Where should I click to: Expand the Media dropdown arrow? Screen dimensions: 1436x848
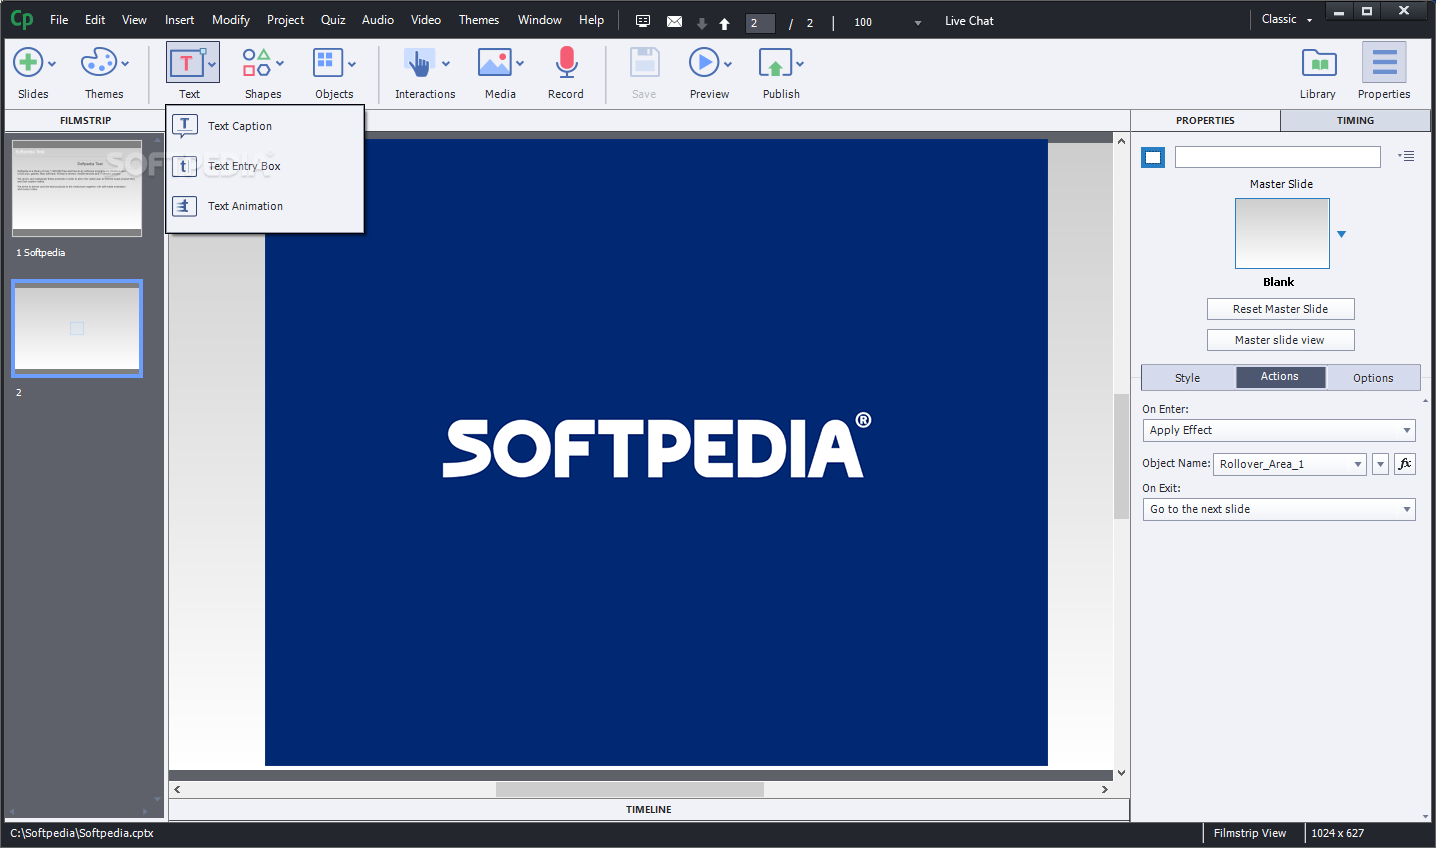click(520, 64)
